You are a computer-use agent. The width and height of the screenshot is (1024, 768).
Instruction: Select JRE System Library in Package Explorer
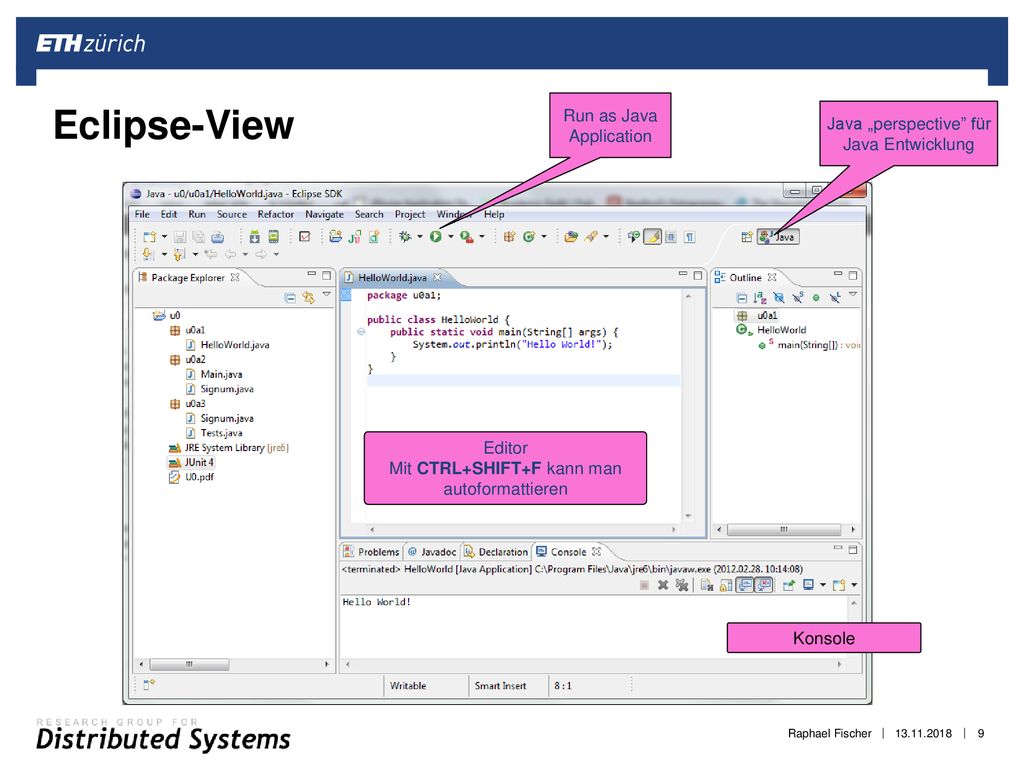click(x=229, y=448)
